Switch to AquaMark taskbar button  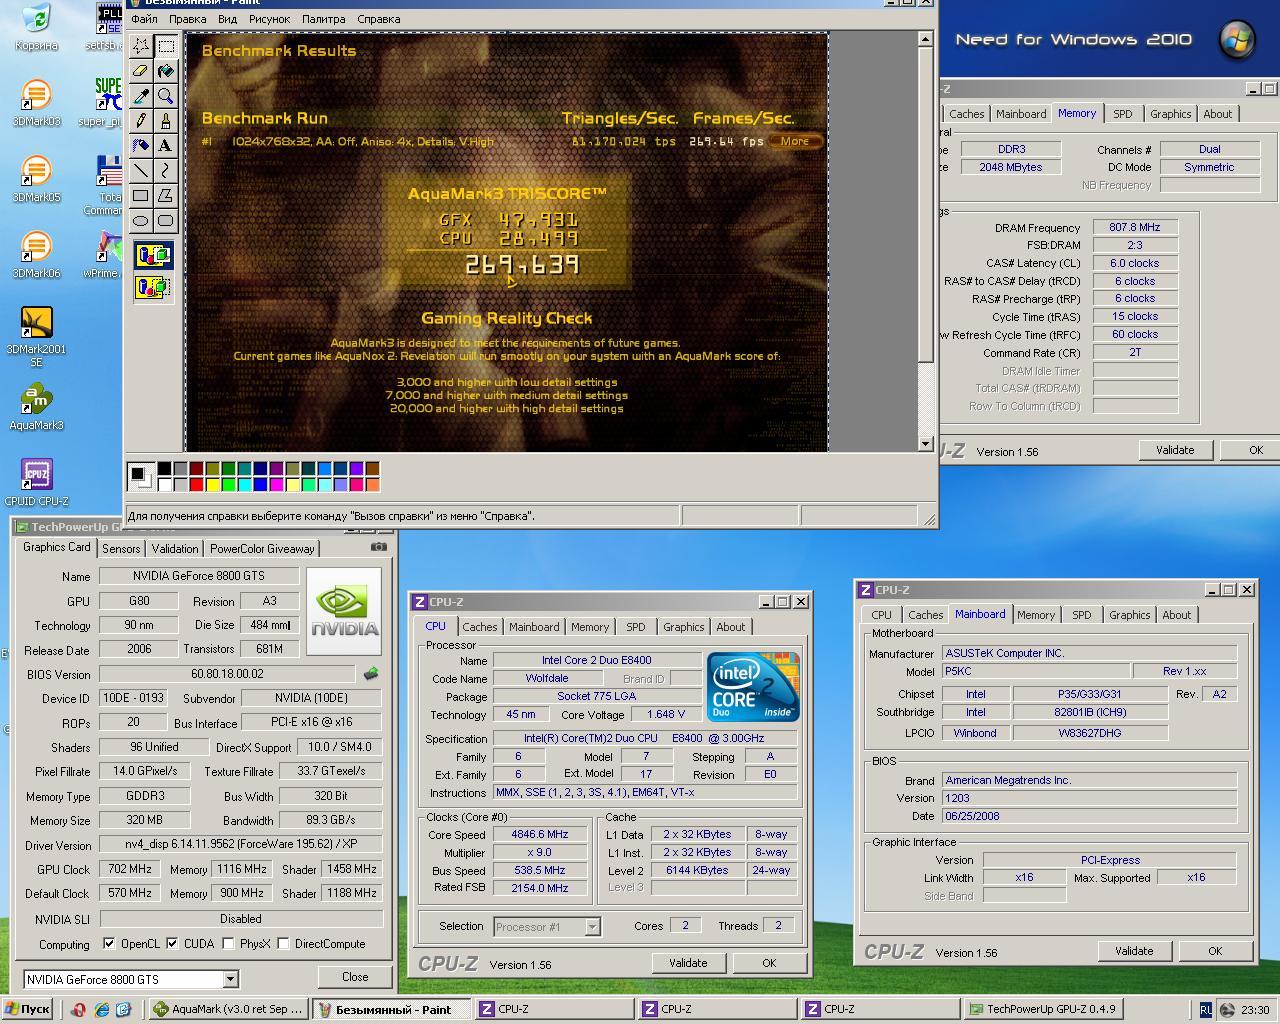(228, 1009)
